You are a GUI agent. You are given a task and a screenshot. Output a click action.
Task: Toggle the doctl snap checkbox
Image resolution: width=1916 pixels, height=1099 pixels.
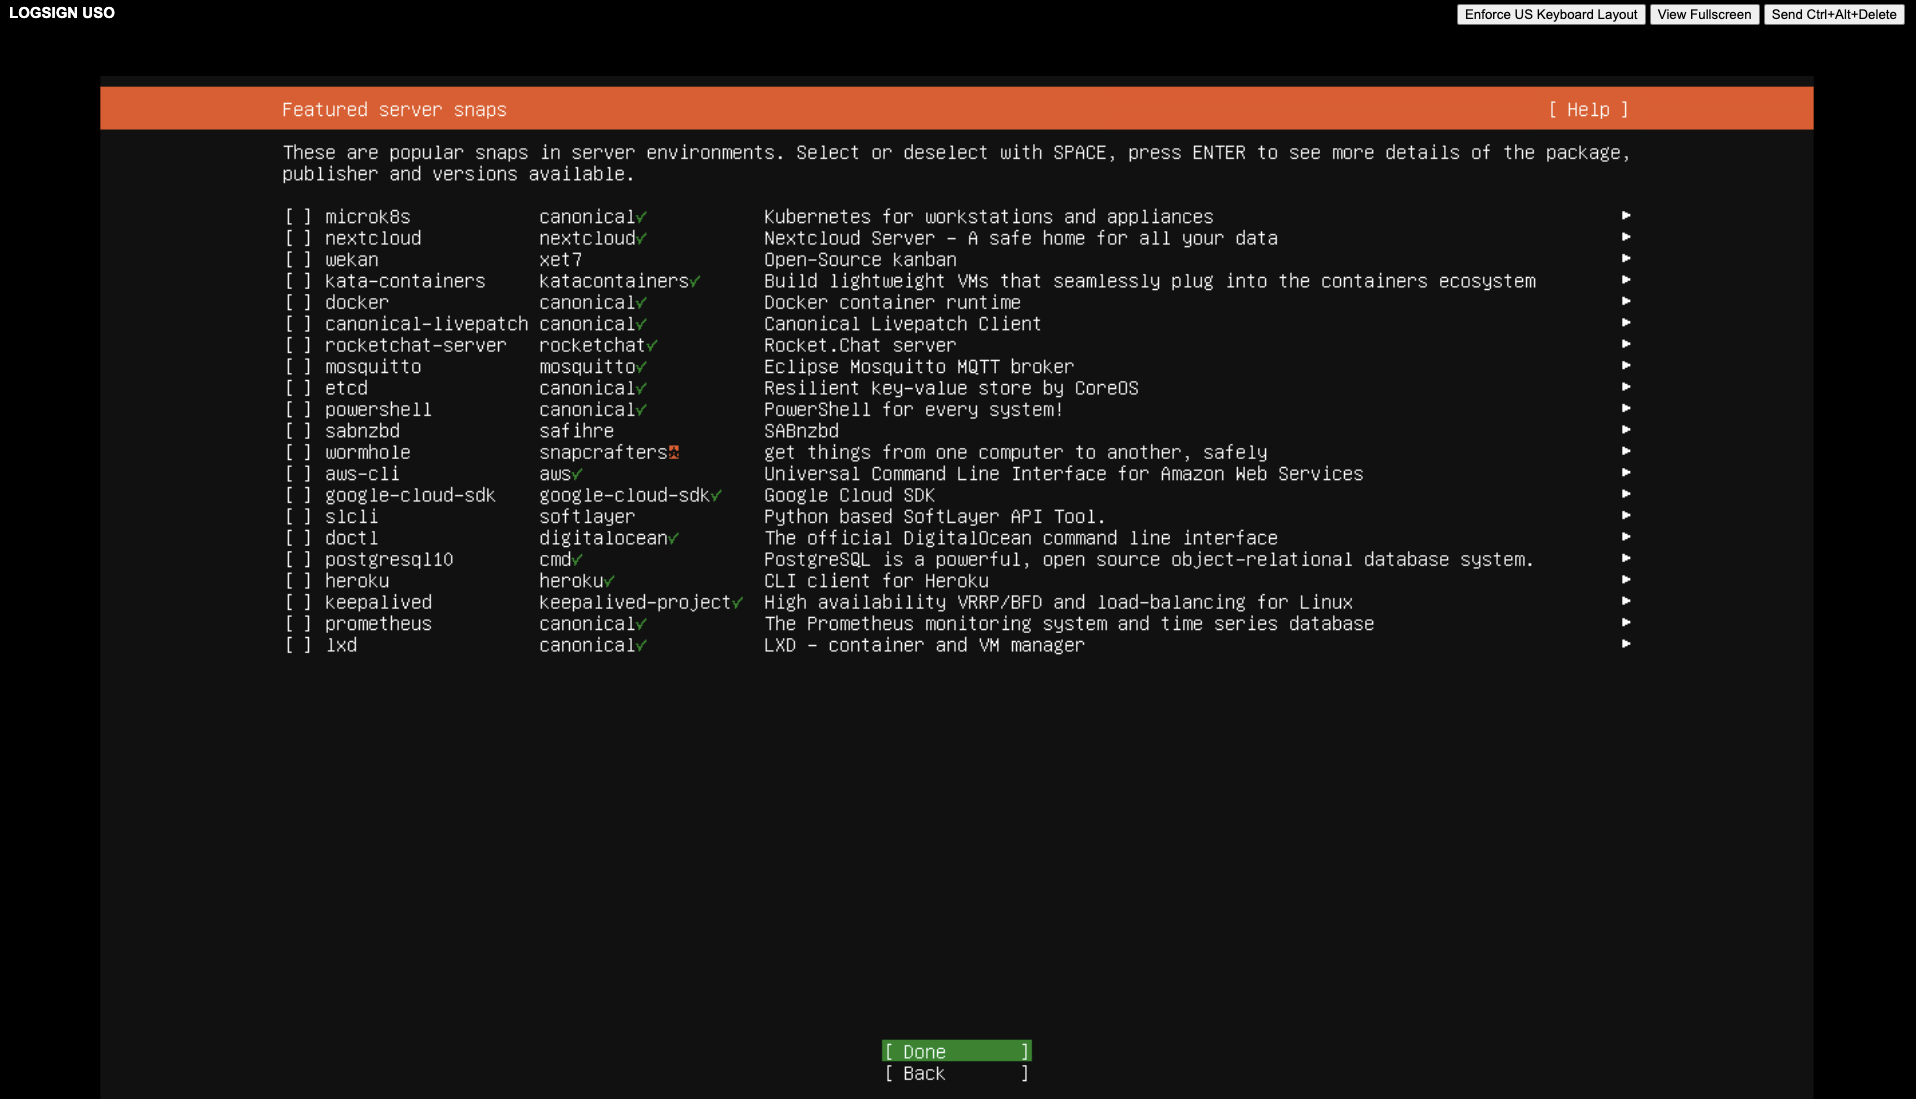[x=298, y=538]
